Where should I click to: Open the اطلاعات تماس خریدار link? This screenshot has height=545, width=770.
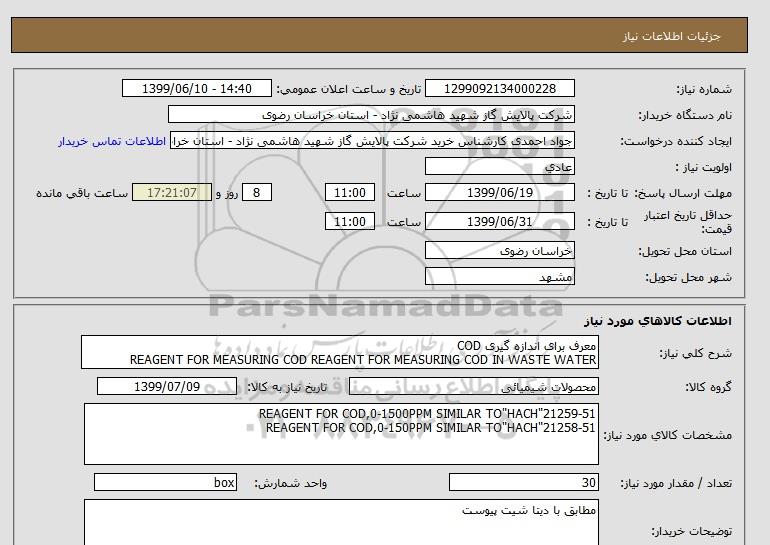pyautogui.click(x=112, y=141)
